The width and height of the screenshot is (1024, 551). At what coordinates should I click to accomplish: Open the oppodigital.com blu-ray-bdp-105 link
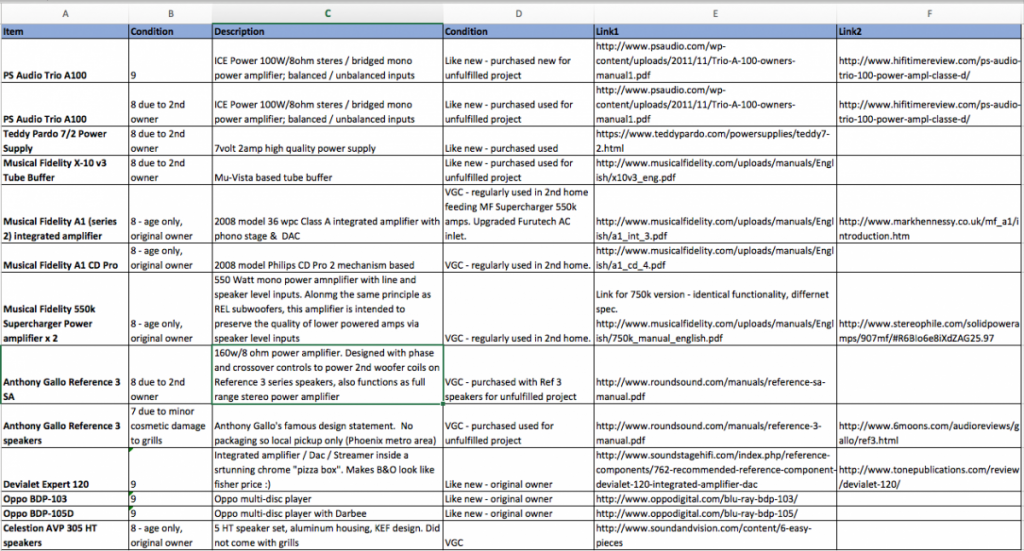coord(696,513)
